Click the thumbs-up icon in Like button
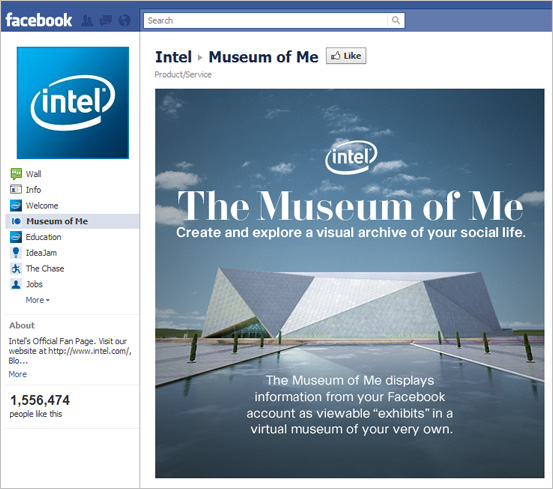The height and width of the screenshot is (489, 553). 335,56
